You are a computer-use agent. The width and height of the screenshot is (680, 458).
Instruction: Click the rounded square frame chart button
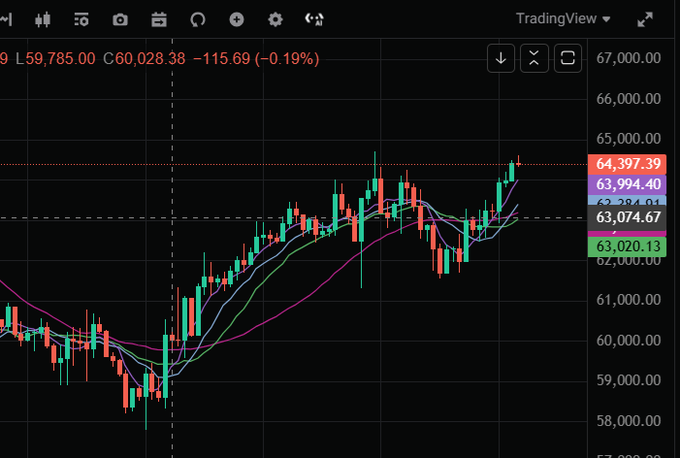568,58
